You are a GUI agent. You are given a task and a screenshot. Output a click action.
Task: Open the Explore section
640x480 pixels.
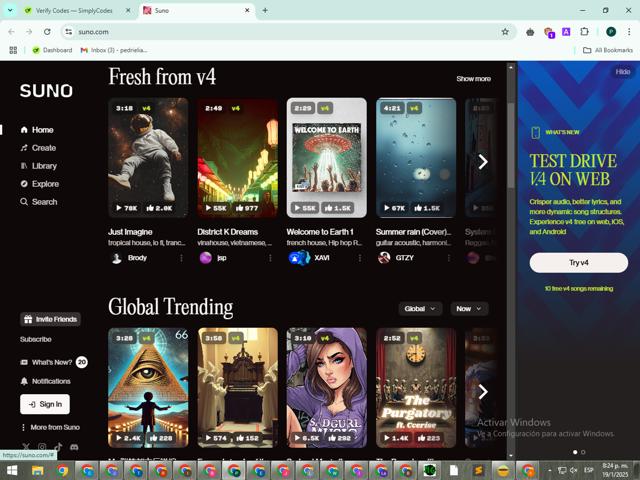pos(40,184)
